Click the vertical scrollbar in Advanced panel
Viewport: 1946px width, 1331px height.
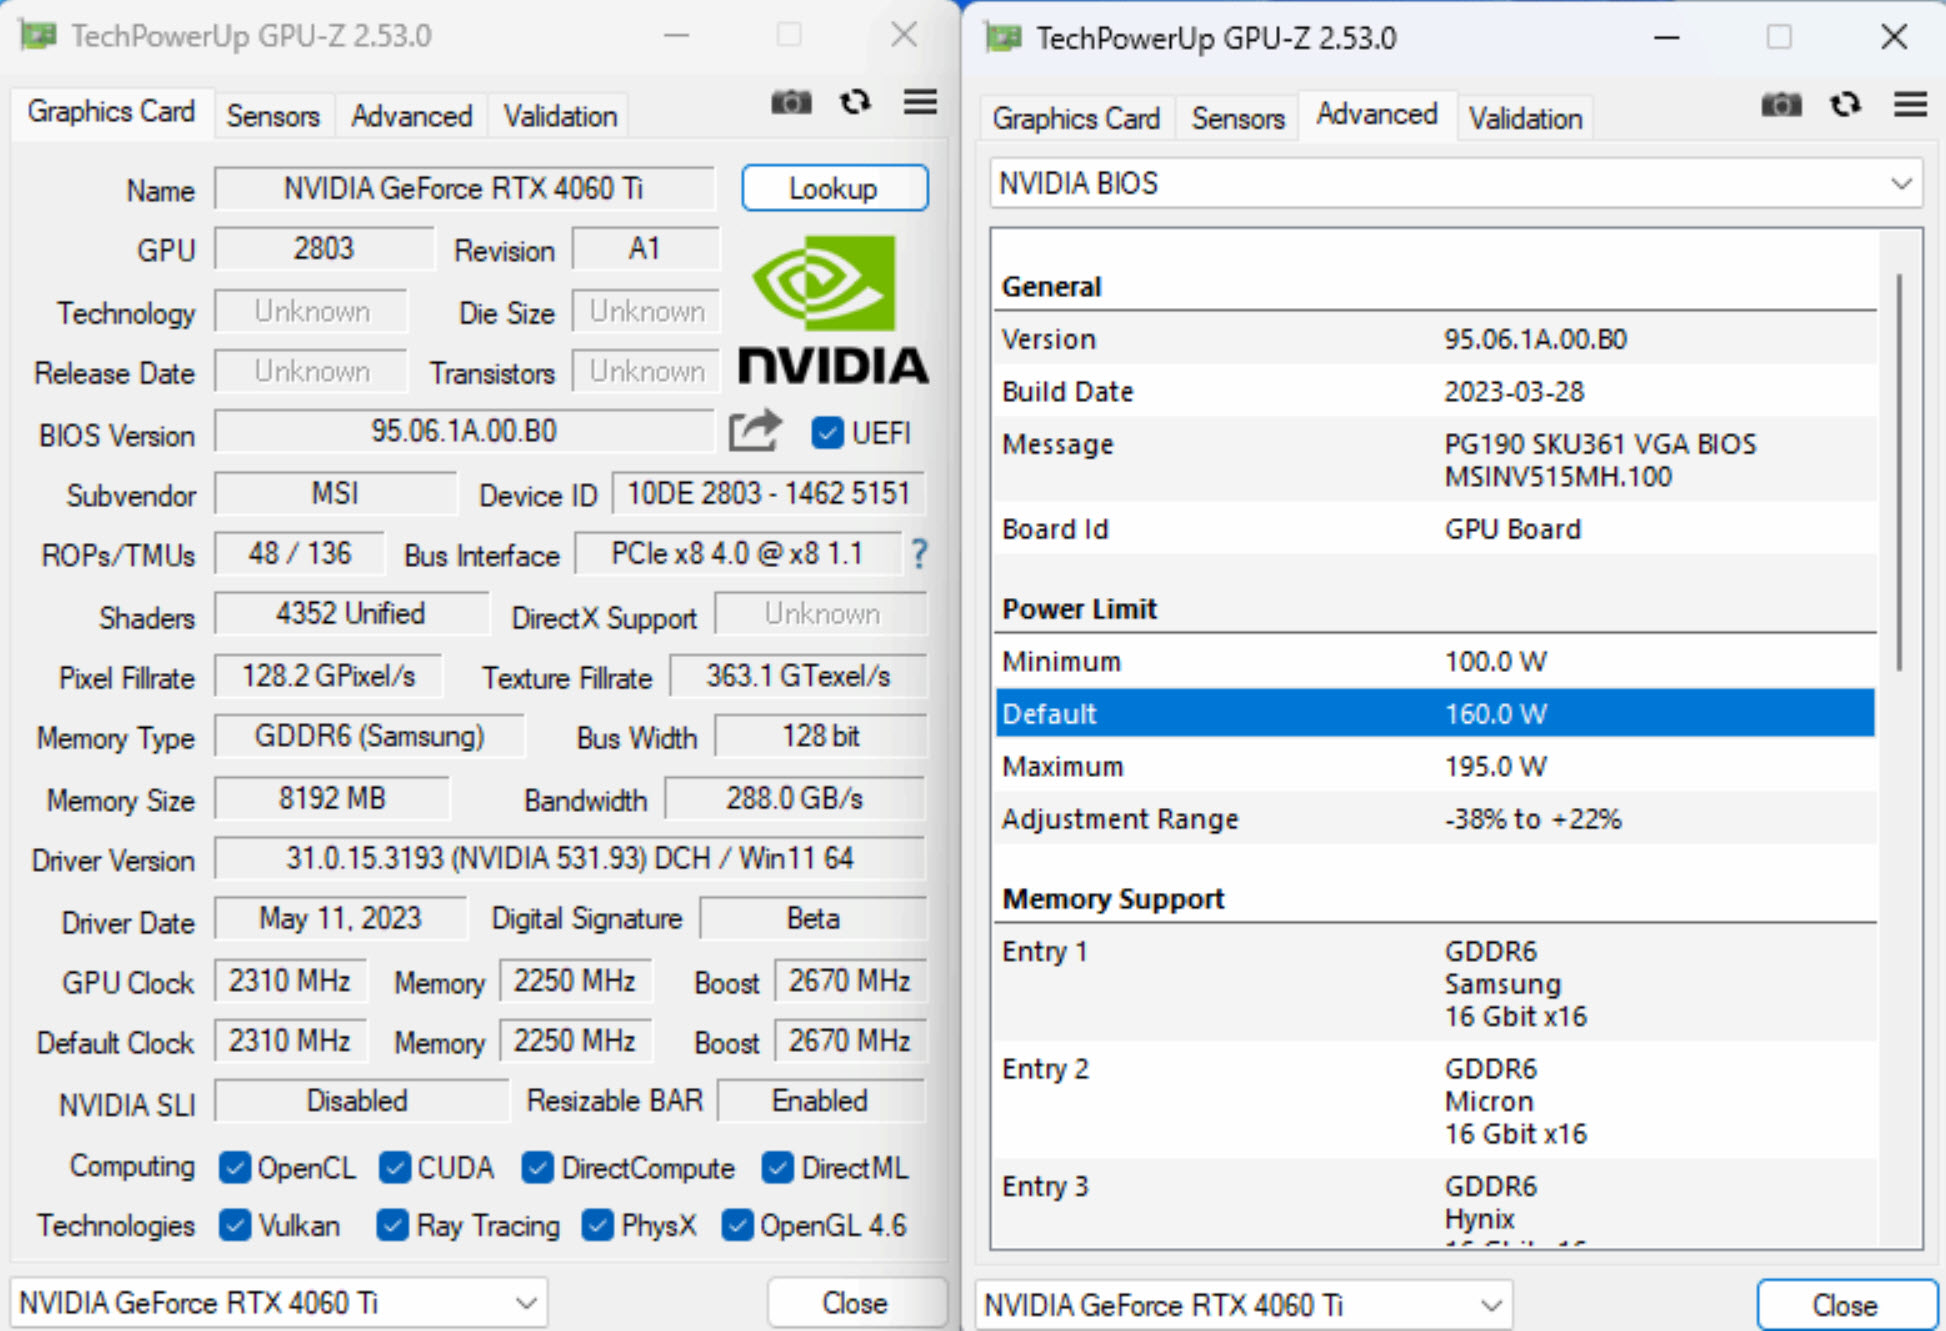(x=1899, y=472)
